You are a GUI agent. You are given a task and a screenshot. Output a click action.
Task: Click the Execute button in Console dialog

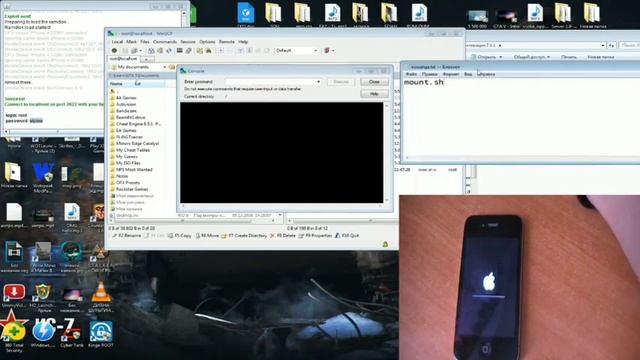tap(341, 82)
